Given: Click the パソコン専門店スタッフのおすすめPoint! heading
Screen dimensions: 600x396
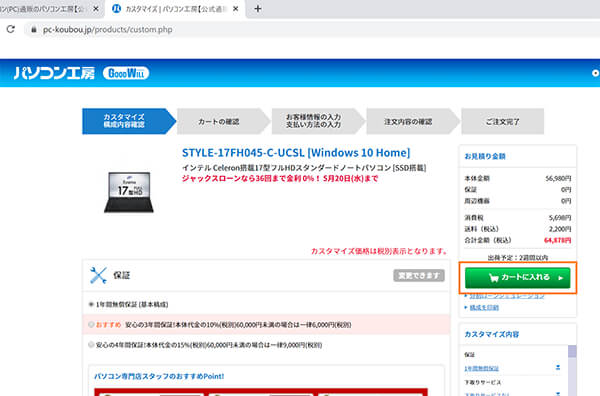Looking at the screenshot, I should [159, 376].
